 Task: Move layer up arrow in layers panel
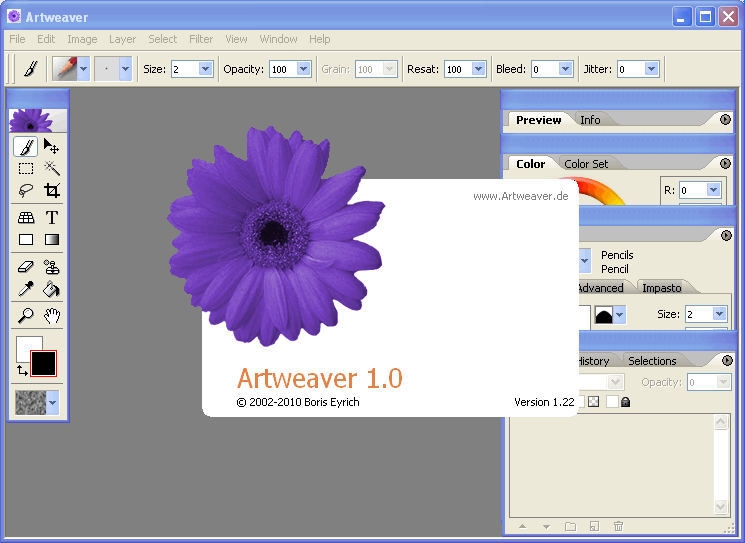click(x=523, y=526)
